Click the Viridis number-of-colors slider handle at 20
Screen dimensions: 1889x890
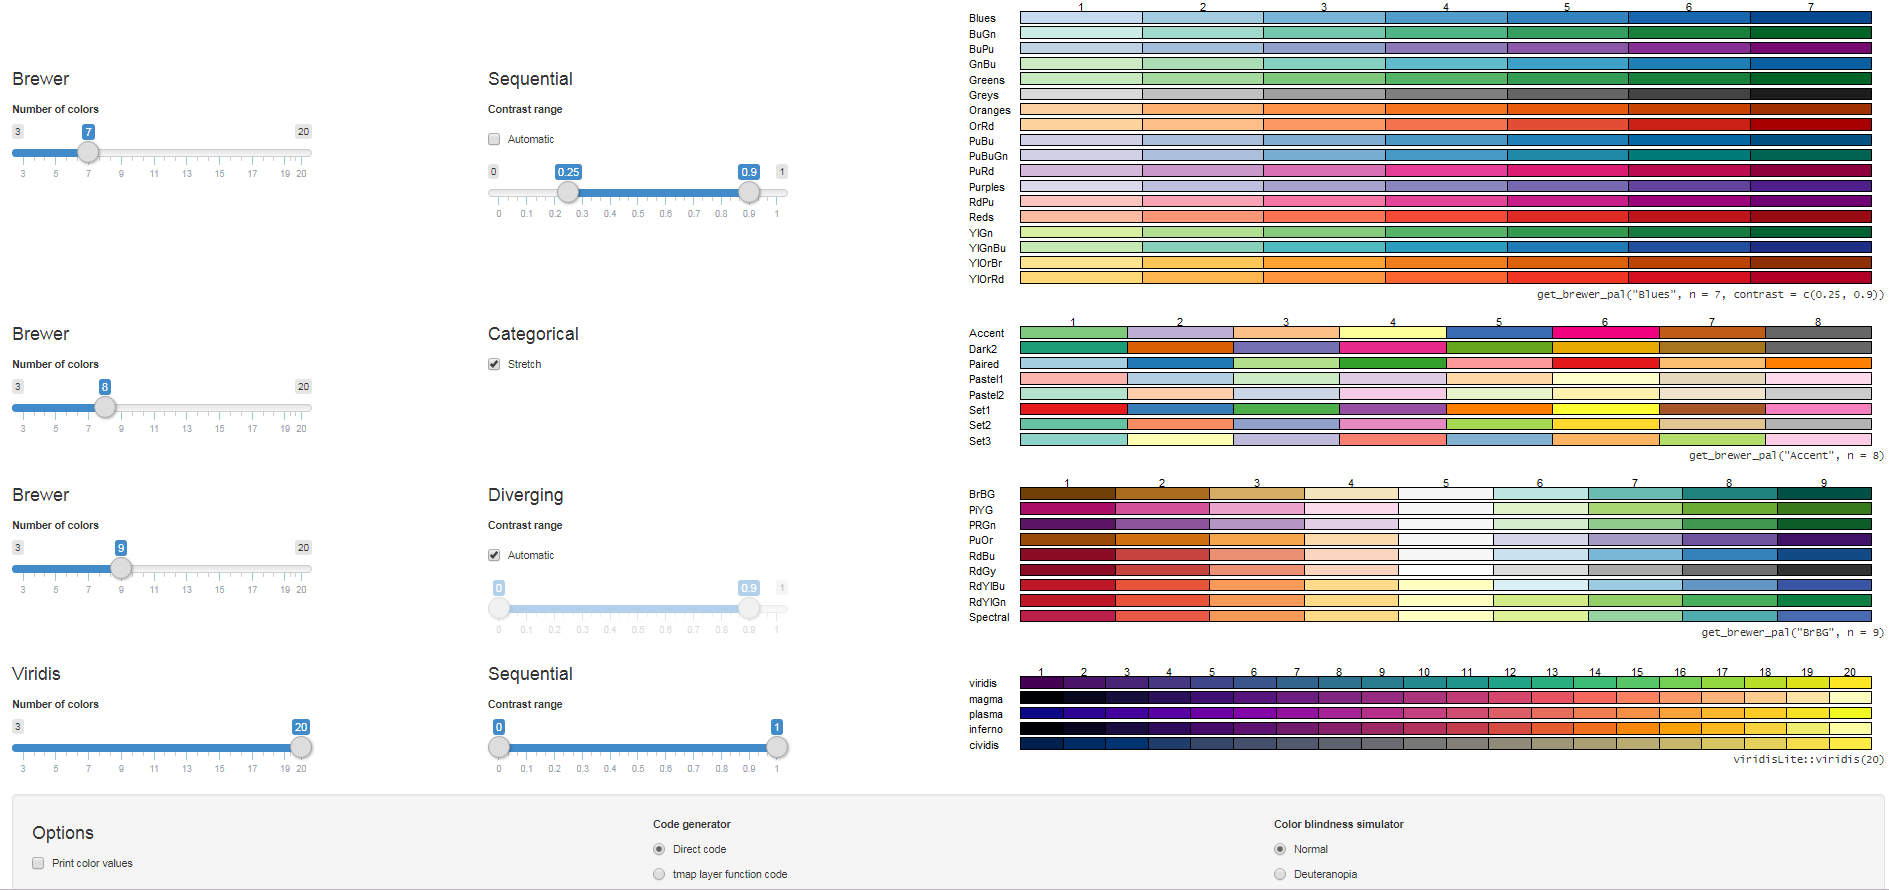click(301, 748)
